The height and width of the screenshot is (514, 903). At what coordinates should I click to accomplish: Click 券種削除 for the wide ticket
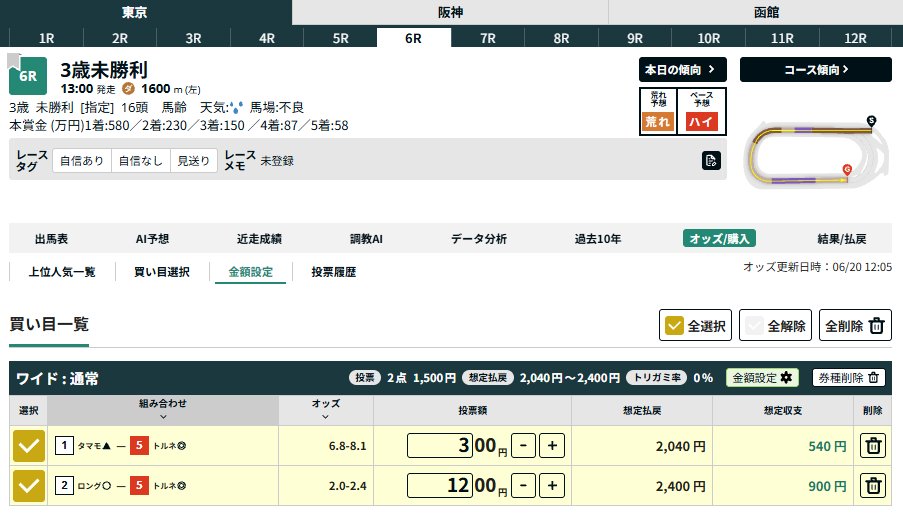[848, 378]
